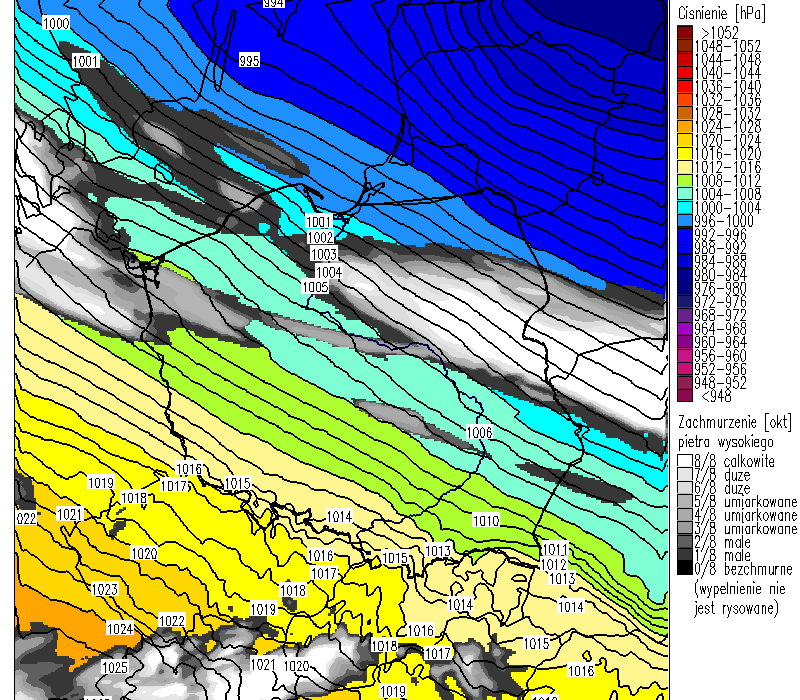This screenshot has height=700, width=800.
Task: Click the '1024' isobar label on the map
Action: (x=120, y=629)
